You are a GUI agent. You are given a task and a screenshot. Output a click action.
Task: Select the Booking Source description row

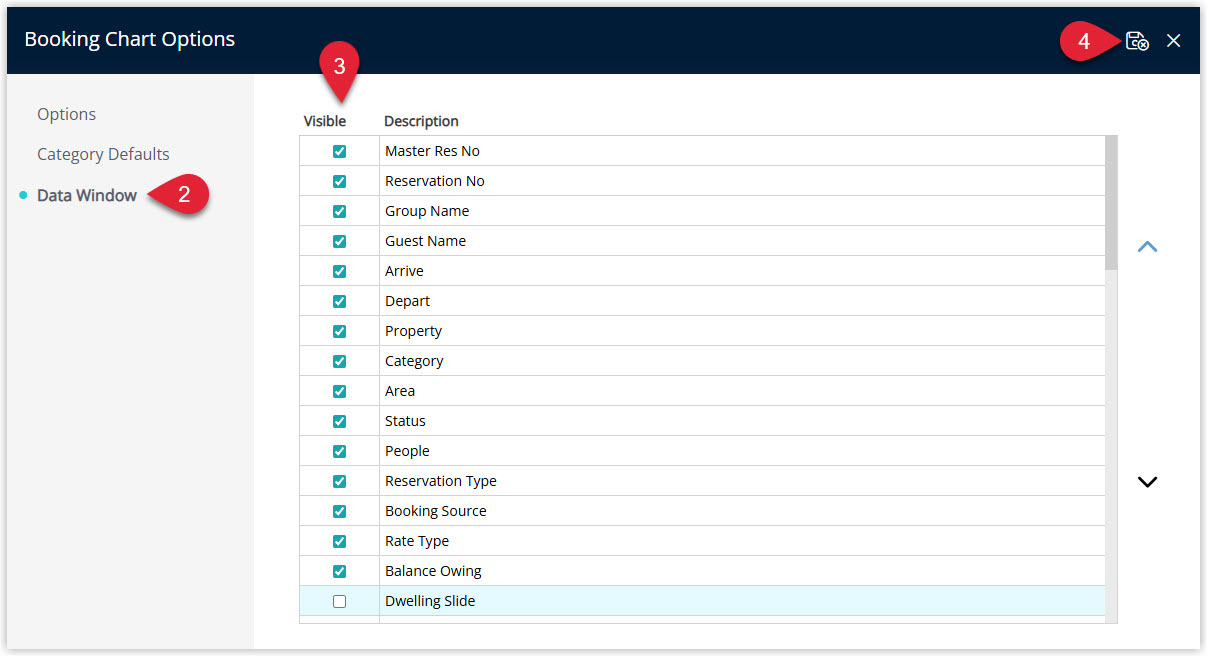pyautogui.click(x=742, y=511)
